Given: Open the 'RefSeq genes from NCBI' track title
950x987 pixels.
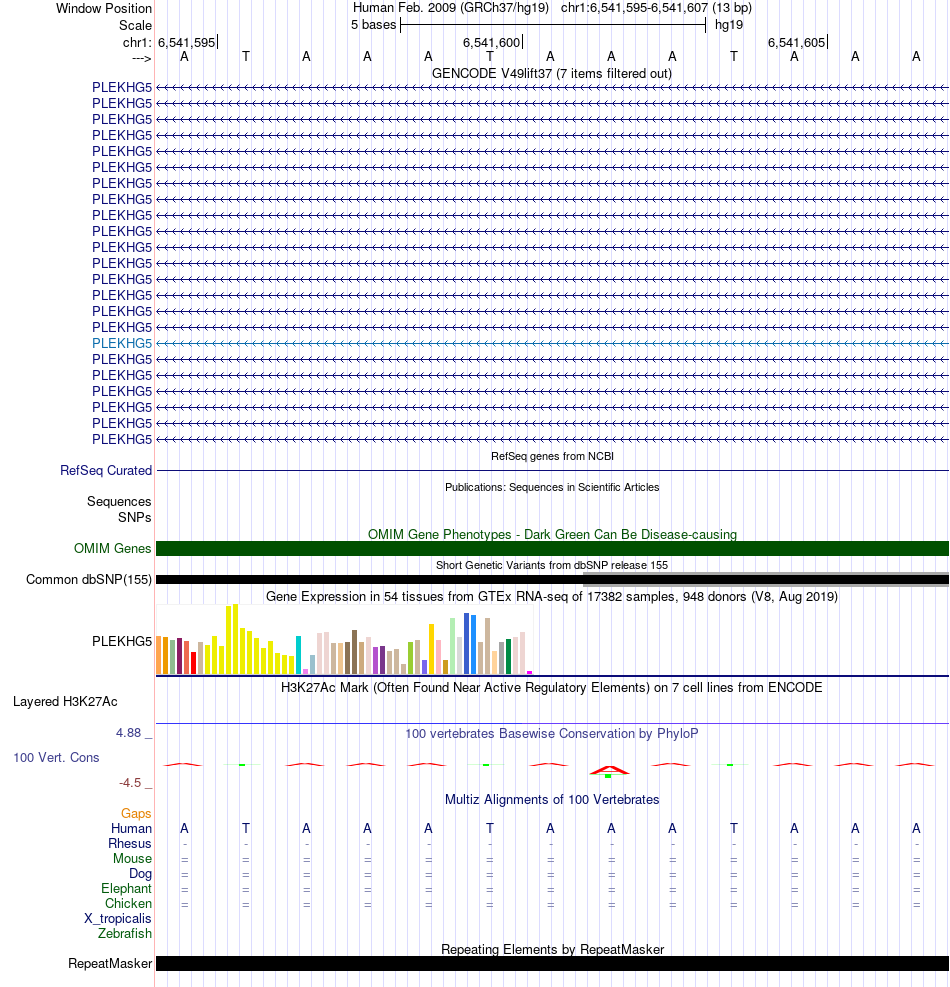Looking at the screenshot, I should tap(552, 456).
